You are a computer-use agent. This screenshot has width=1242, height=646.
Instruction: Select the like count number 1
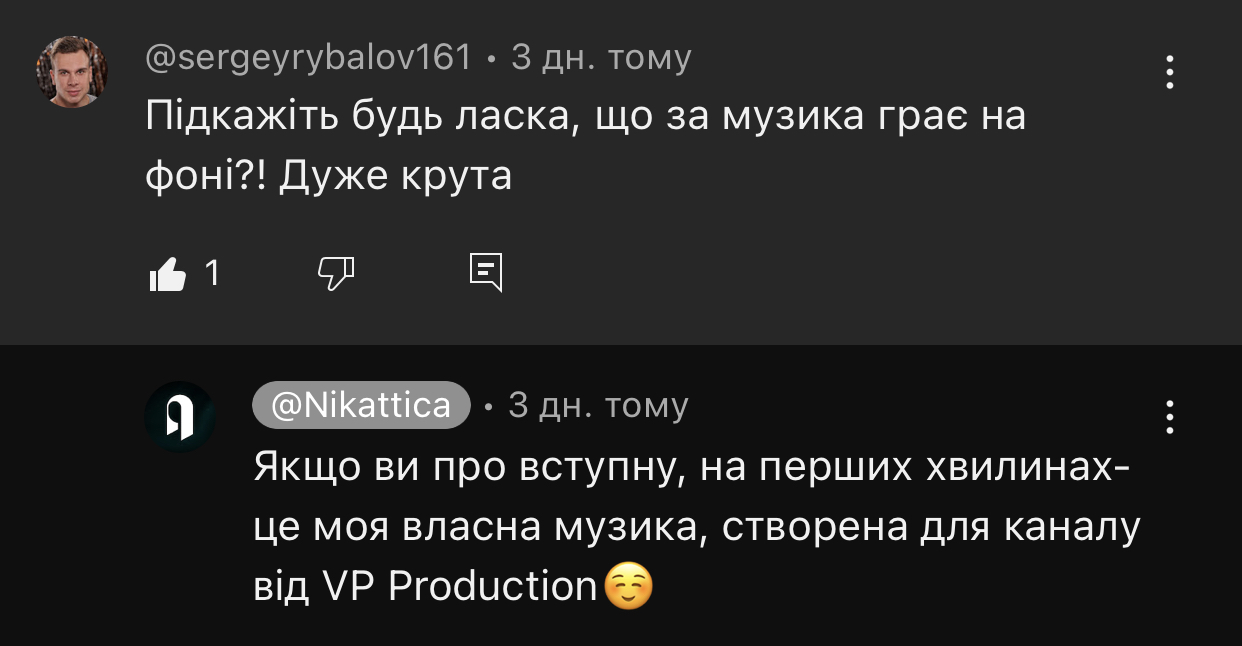coord(211,273)
